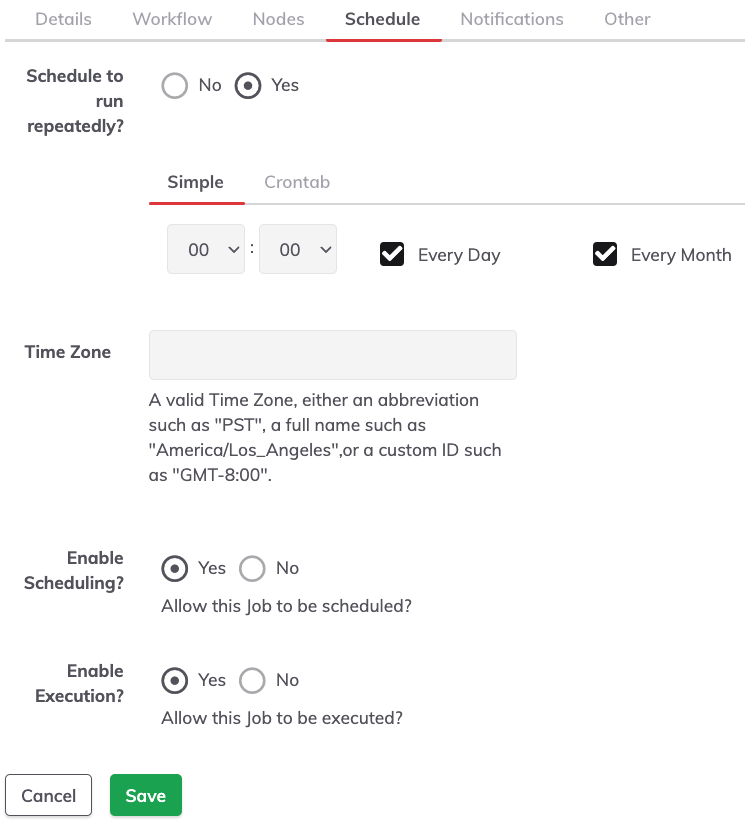Click the Cancel button
The width and height of the screenshot is (745, 827).
coord(49,795)
